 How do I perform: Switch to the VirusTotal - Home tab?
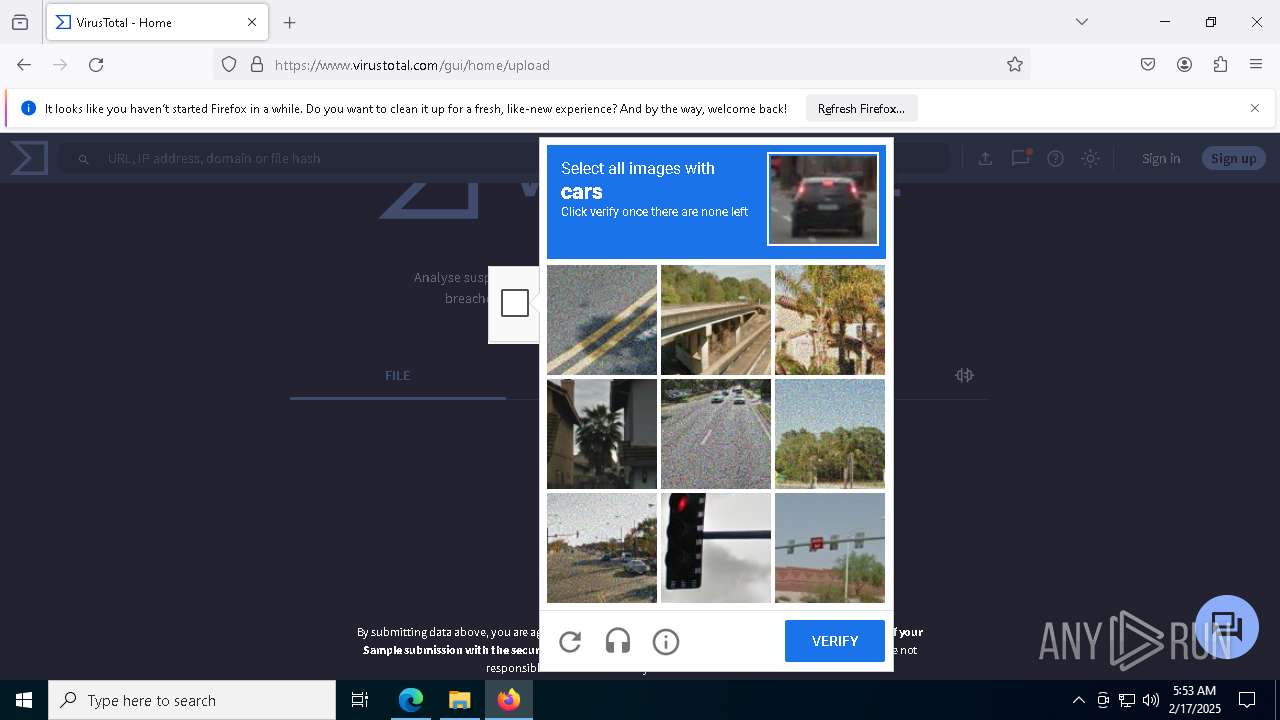click(x=157, y=22)
